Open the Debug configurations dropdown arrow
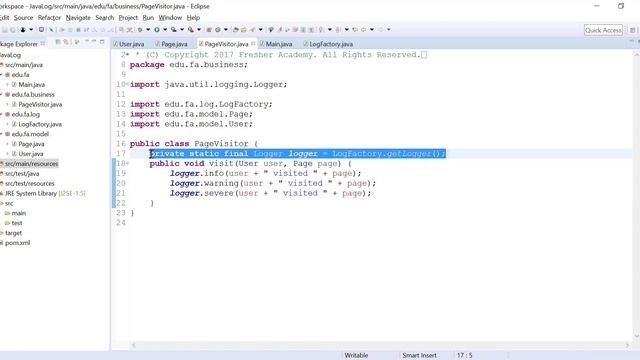Image resolution: width=640 pixels, height=360 pixels. (x=148, y=29)
